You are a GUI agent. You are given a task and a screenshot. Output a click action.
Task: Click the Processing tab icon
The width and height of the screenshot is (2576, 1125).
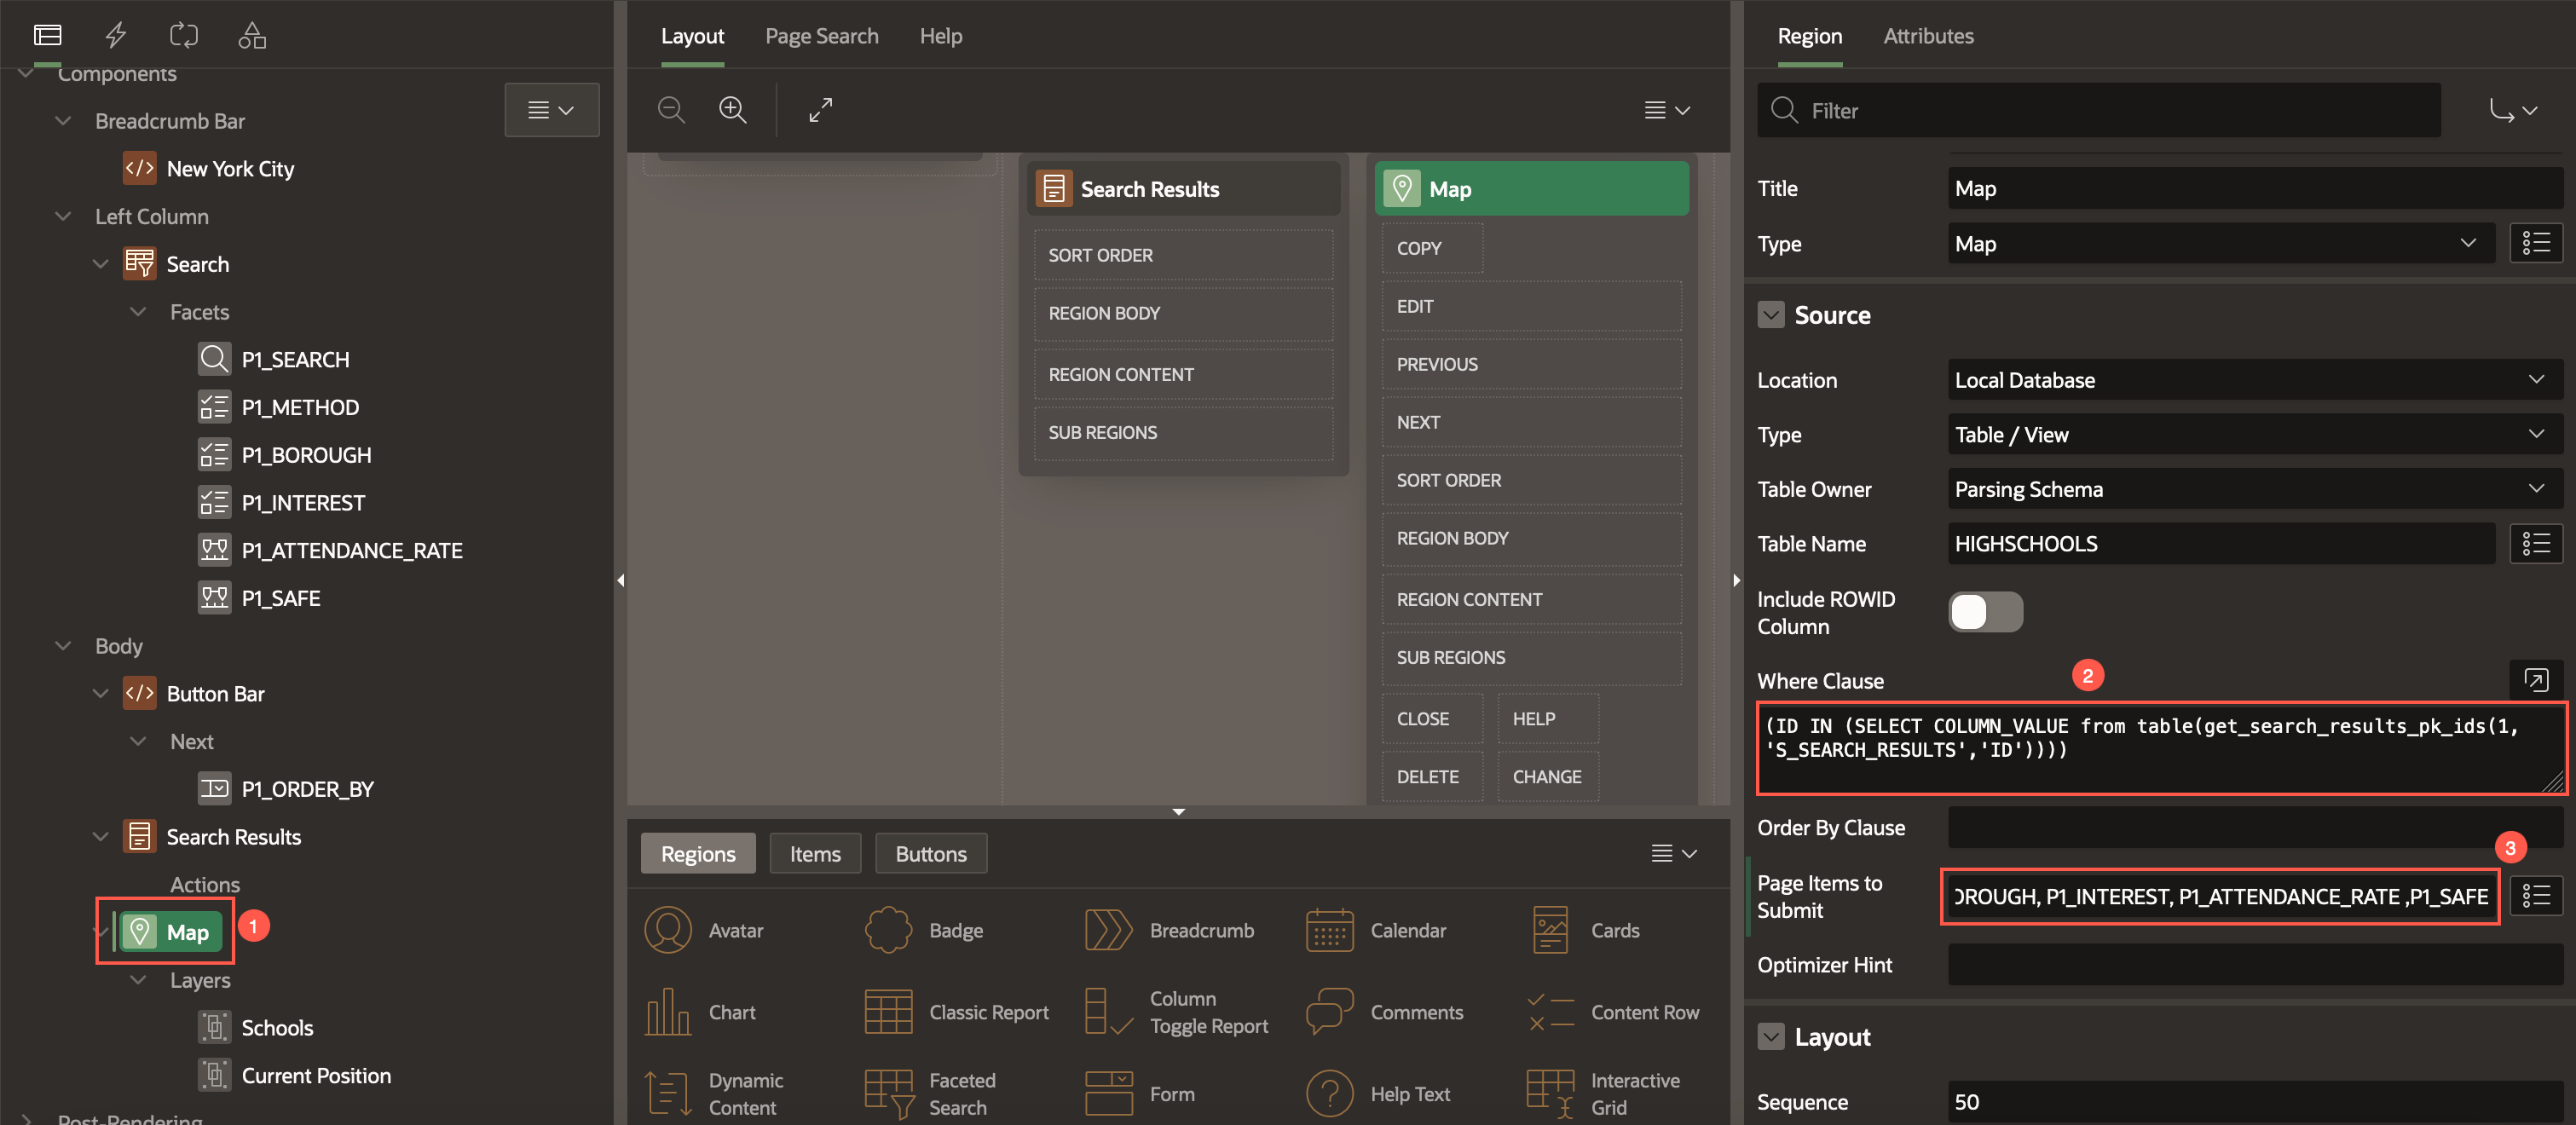(x=184, y=35)
